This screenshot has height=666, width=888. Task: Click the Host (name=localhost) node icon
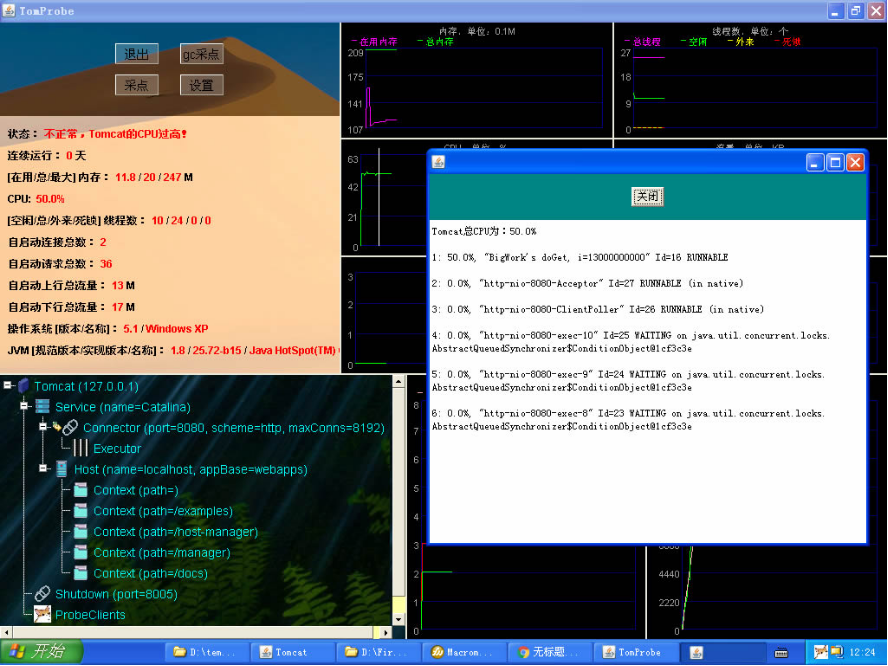point(61,469)
